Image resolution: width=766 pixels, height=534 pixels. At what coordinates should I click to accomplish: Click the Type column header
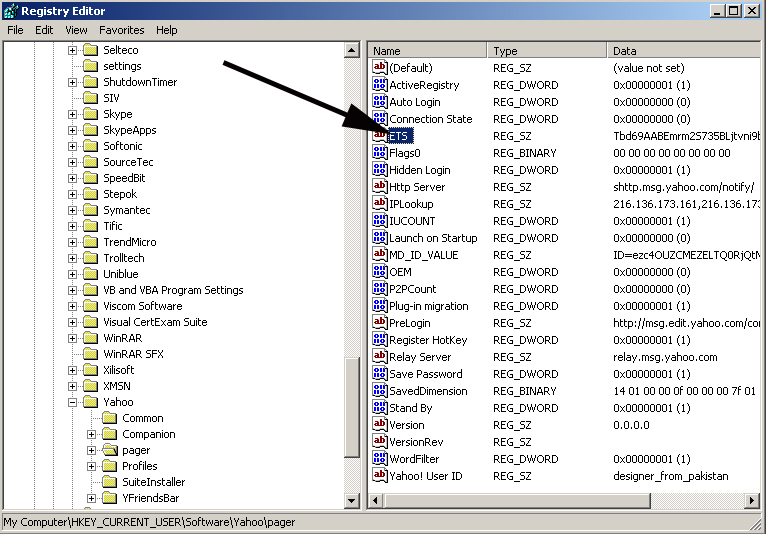[546, 50]
